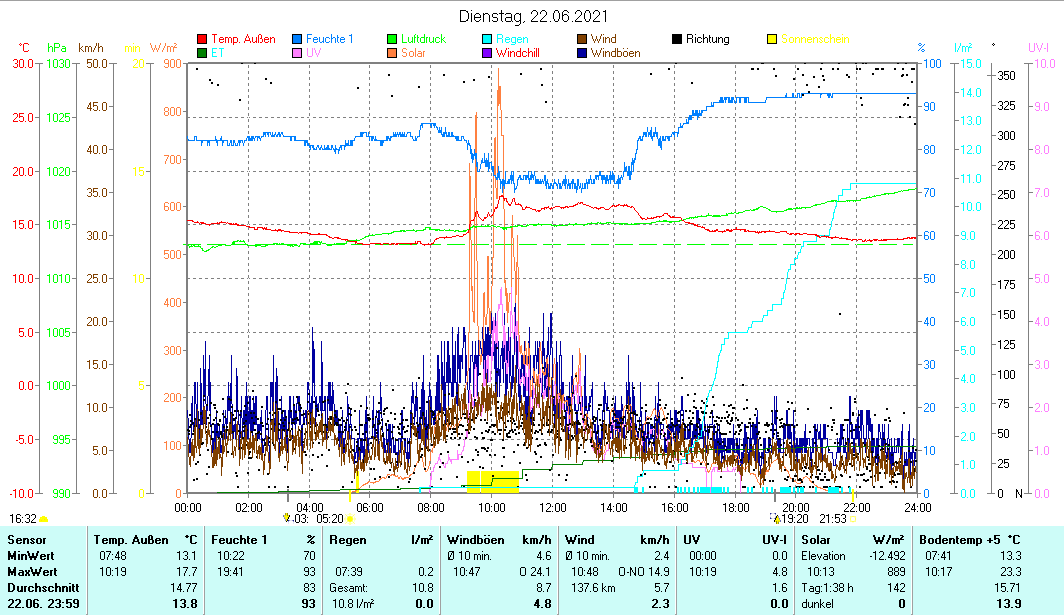
Task: Click the blue Feuchte 1 legend square
Action: click(298, 39)
